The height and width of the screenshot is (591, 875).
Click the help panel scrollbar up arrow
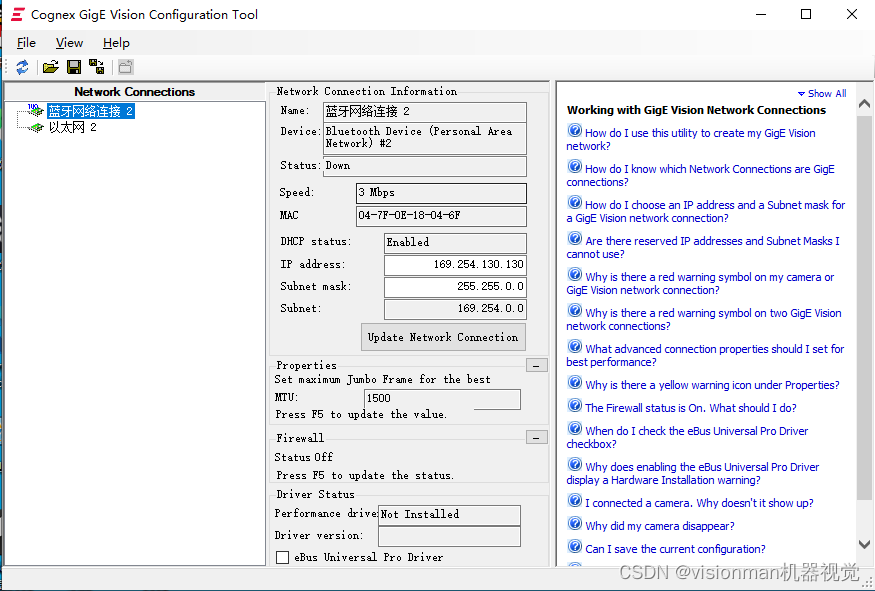pyautogui.click(x=864, y=104)
